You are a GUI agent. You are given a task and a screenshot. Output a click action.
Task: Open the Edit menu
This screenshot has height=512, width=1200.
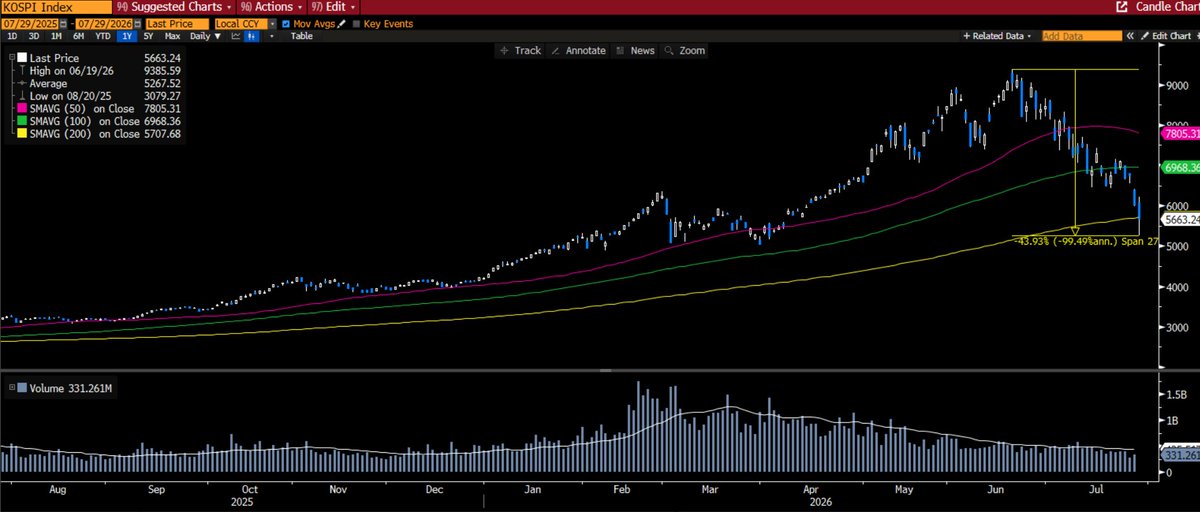335,7
